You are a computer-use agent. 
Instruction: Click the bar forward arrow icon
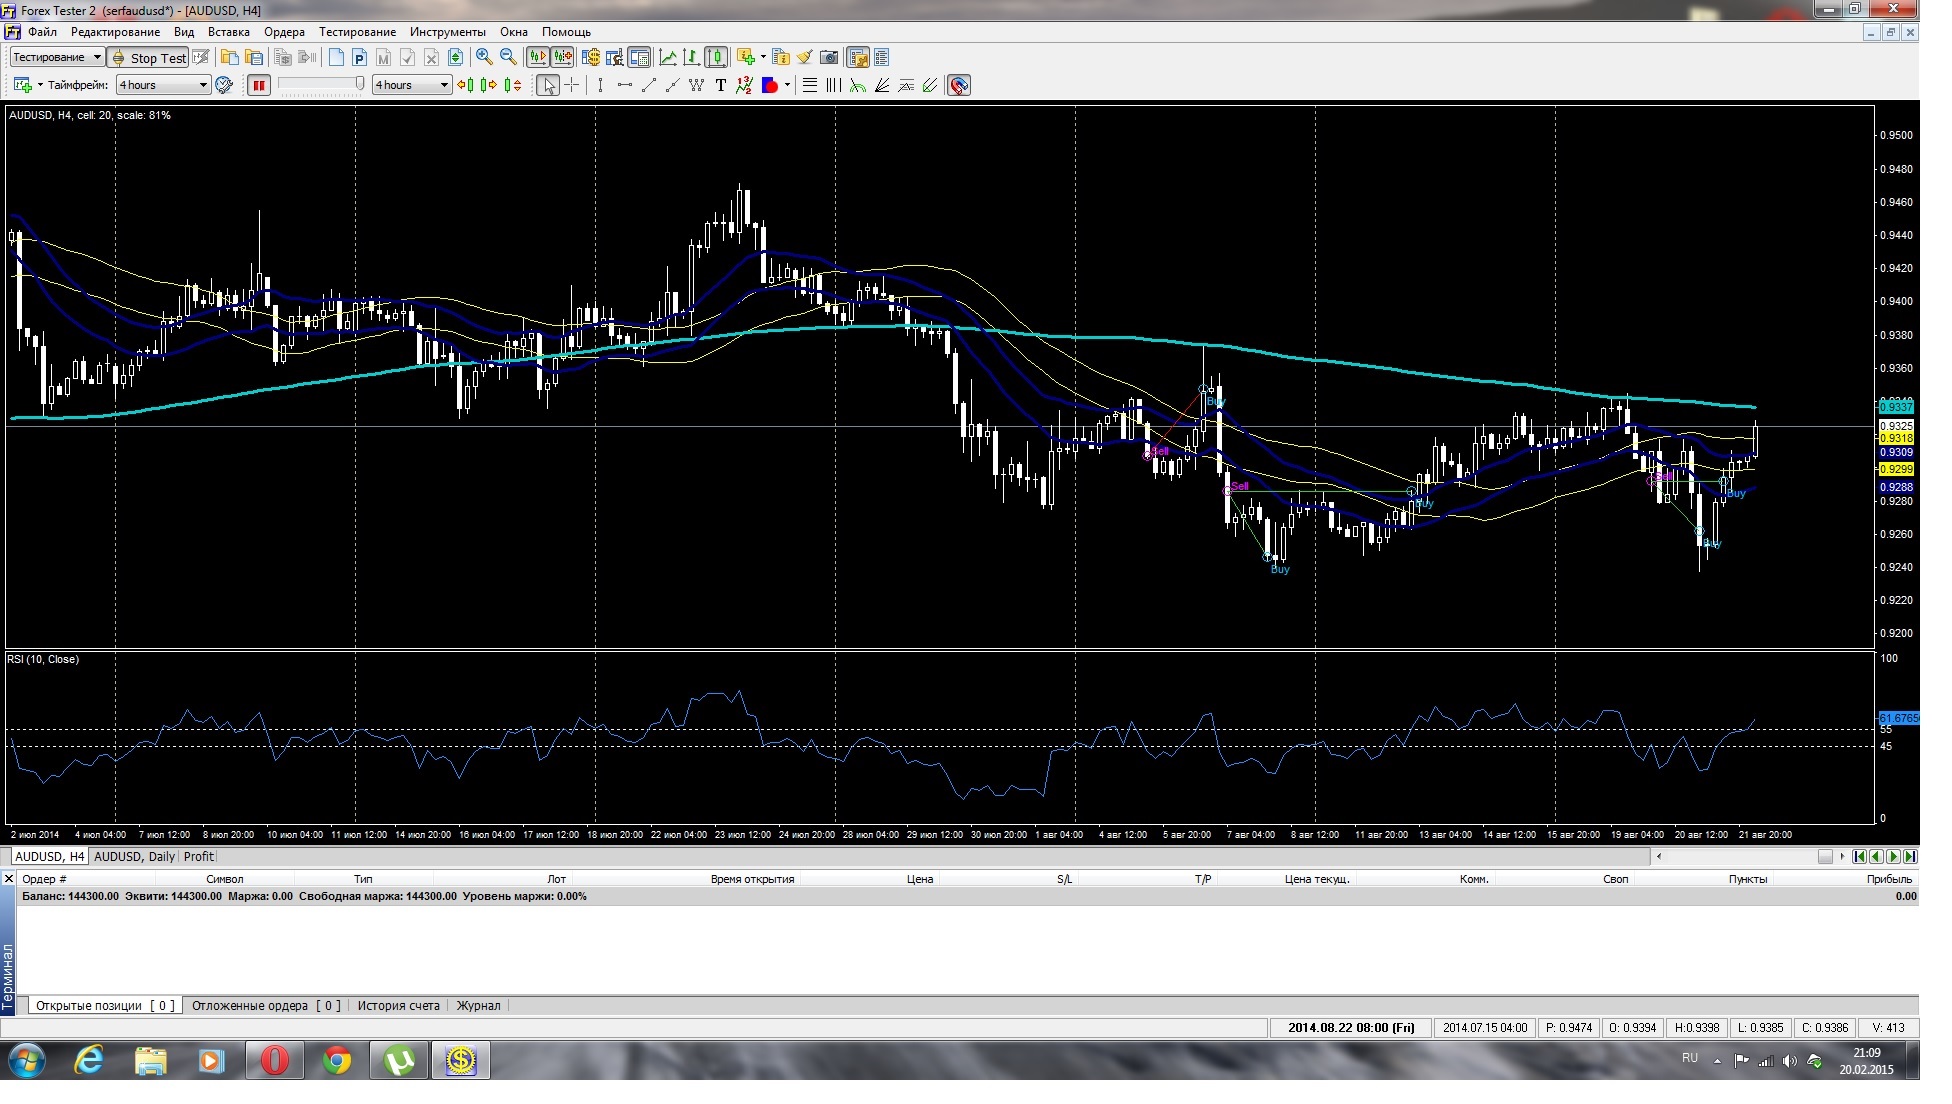[488, 85]
